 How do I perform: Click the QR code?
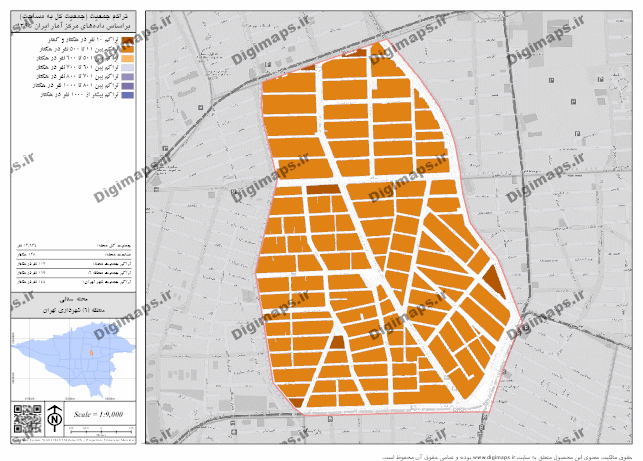27,419
